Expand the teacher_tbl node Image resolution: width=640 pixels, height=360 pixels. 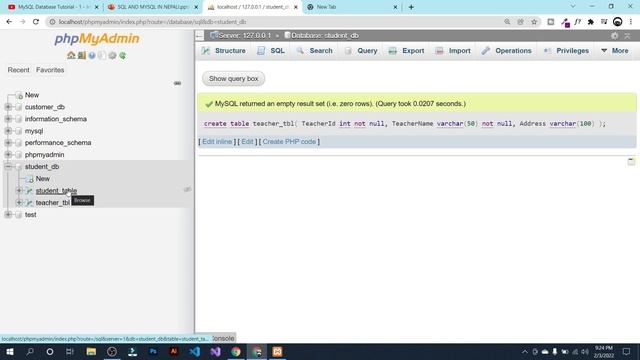click(x=19, y=202)
